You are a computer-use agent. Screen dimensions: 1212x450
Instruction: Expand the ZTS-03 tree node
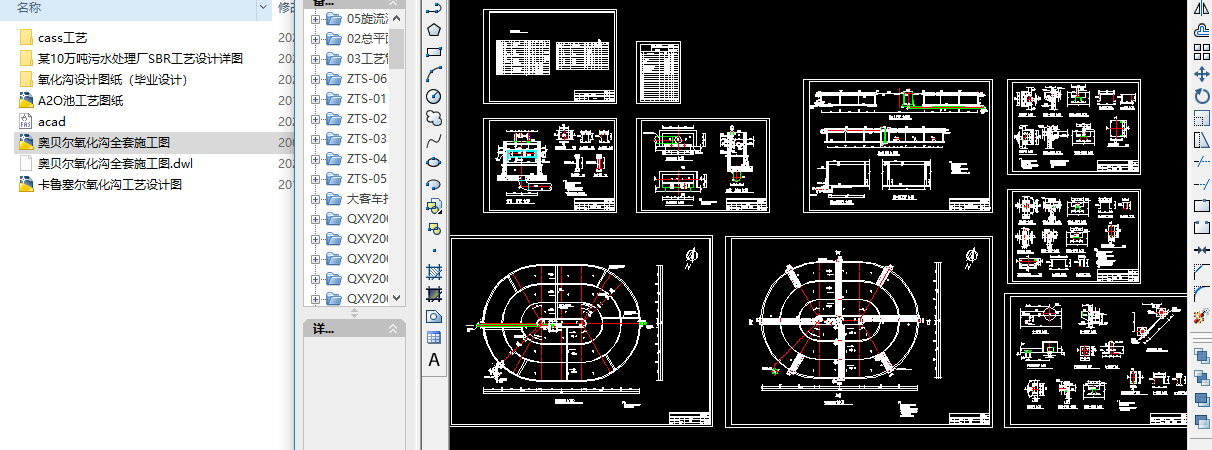point(316,139)
